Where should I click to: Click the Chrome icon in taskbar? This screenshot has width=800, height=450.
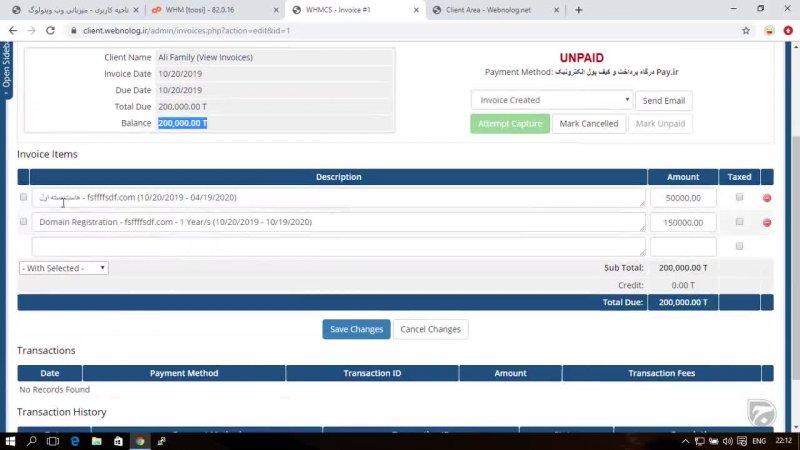140,440
